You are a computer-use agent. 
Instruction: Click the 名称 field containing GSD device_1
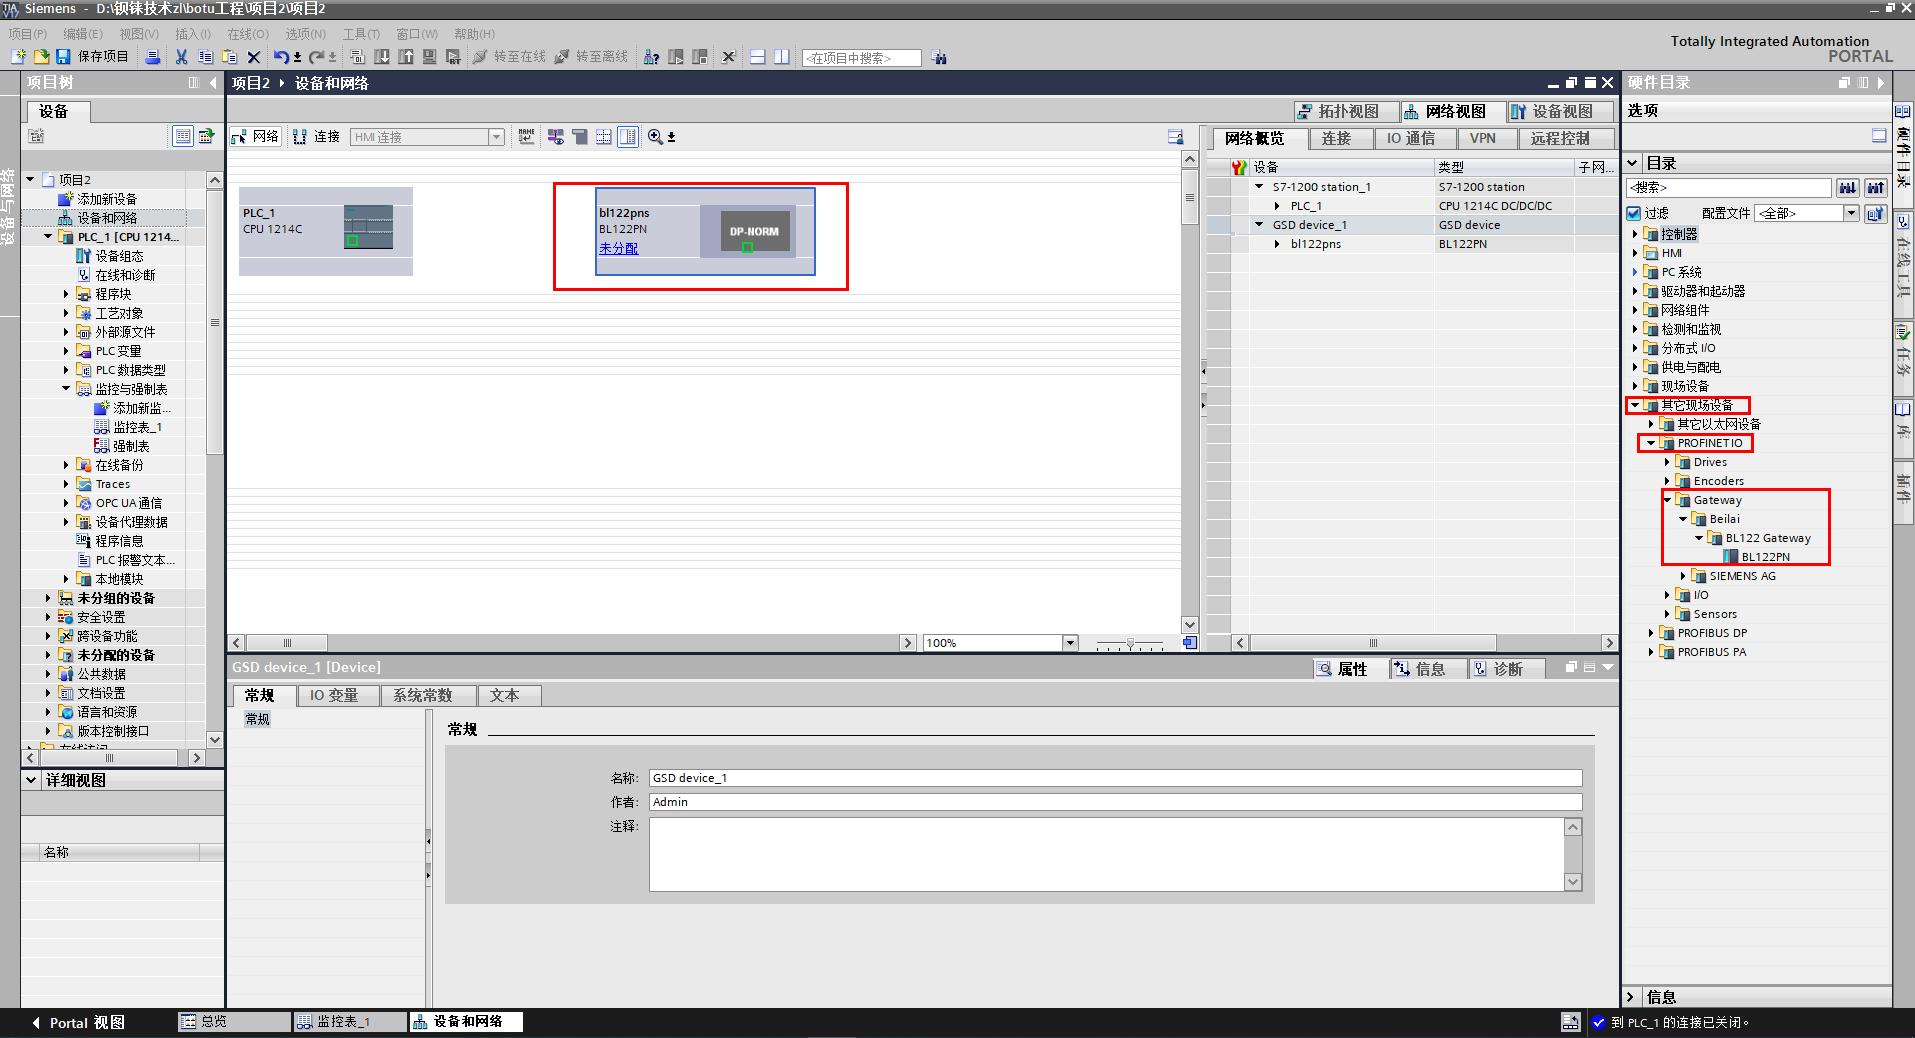1115,778
